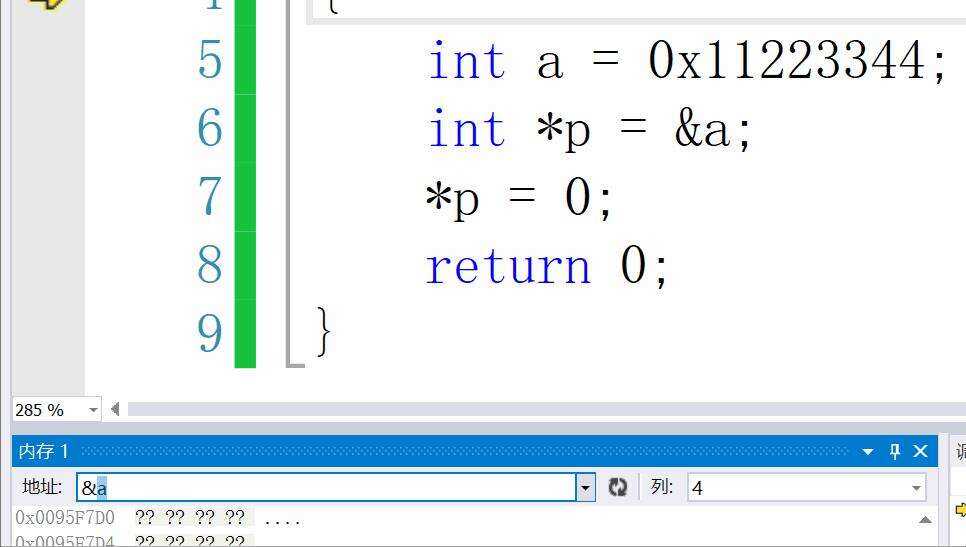Click the editor horizontal scroll left arrow
This screenshot has width=966, height=547.
pyautogui.click(x=115, y=409)
